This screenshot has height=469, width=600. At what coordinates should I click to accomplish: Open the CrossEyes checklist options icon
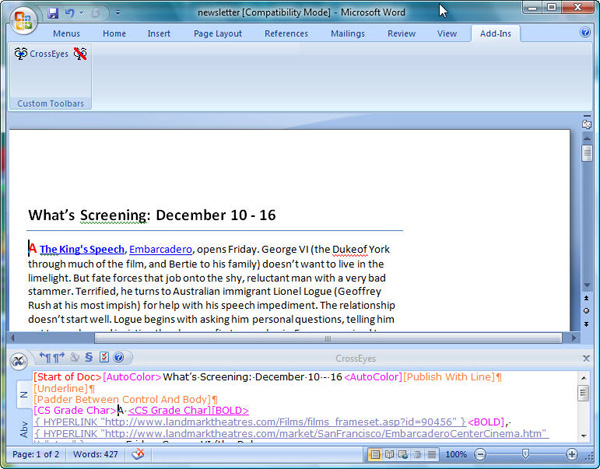[x=104, y=358]
